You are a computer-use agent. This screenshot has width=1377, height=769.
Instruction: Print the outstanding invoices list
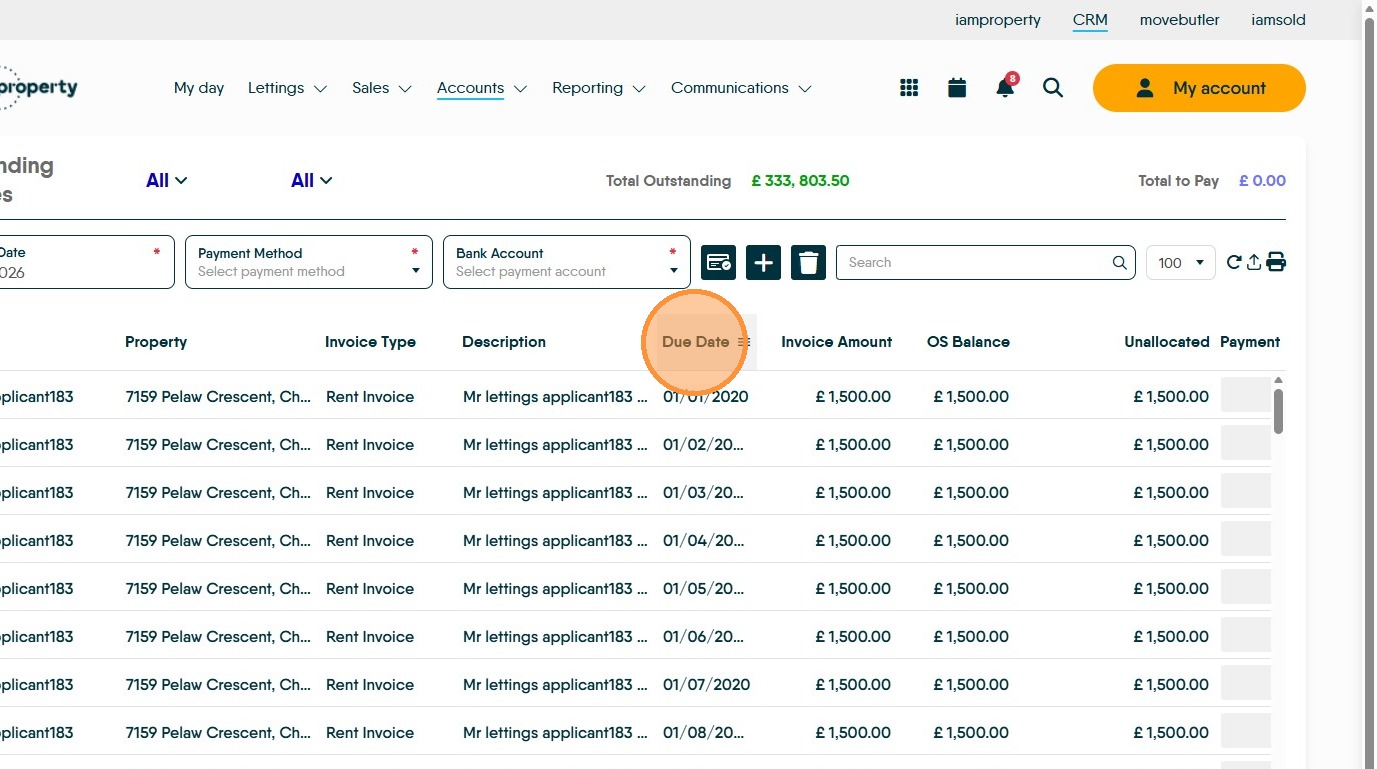1276,262
